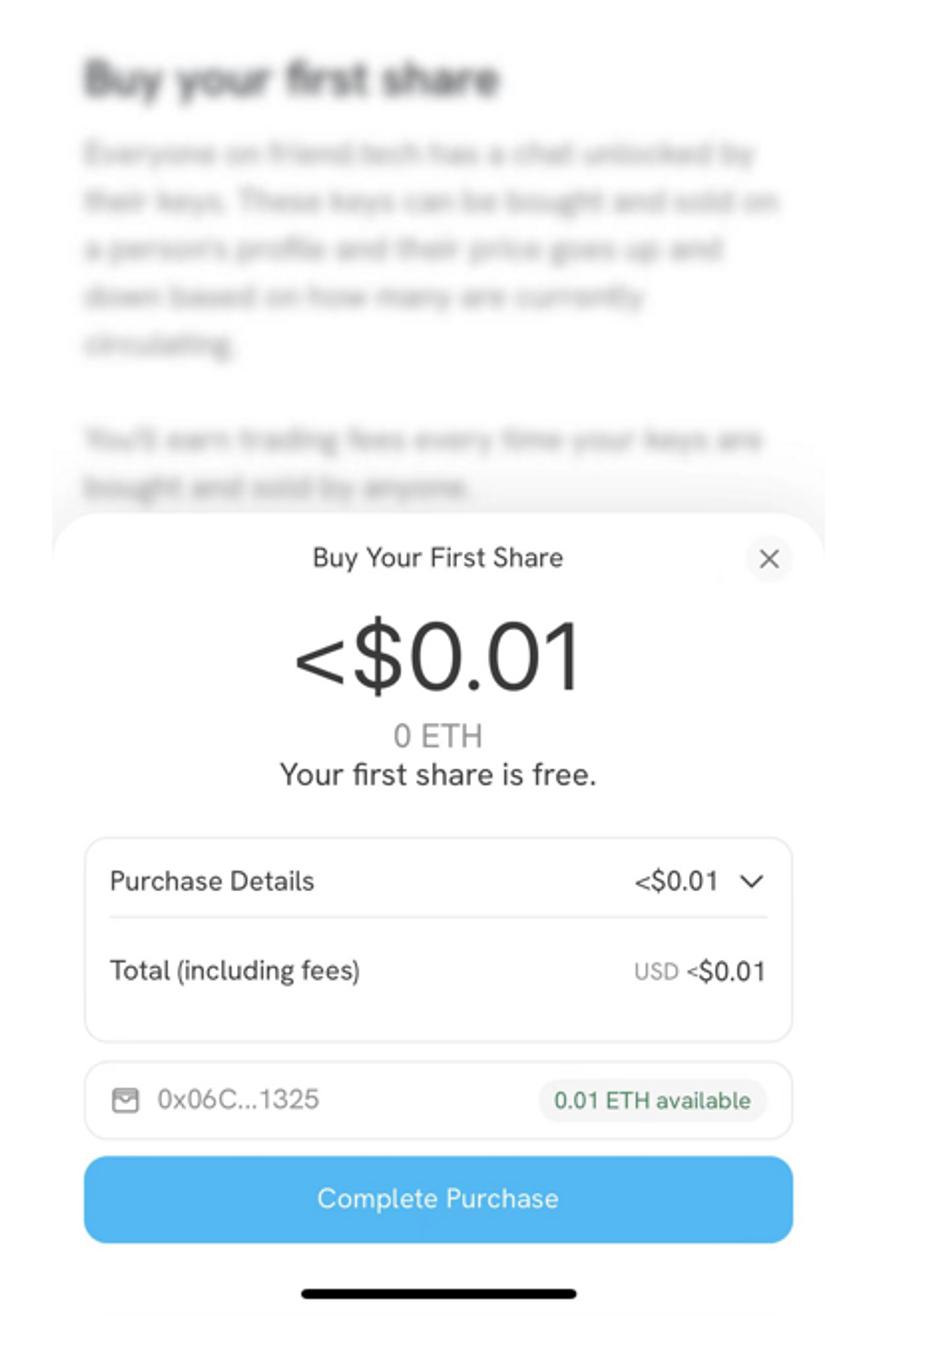930x1354 pixels.
Task: Click the <$0.01 amount in Purchase Details row
Action: 676,881
